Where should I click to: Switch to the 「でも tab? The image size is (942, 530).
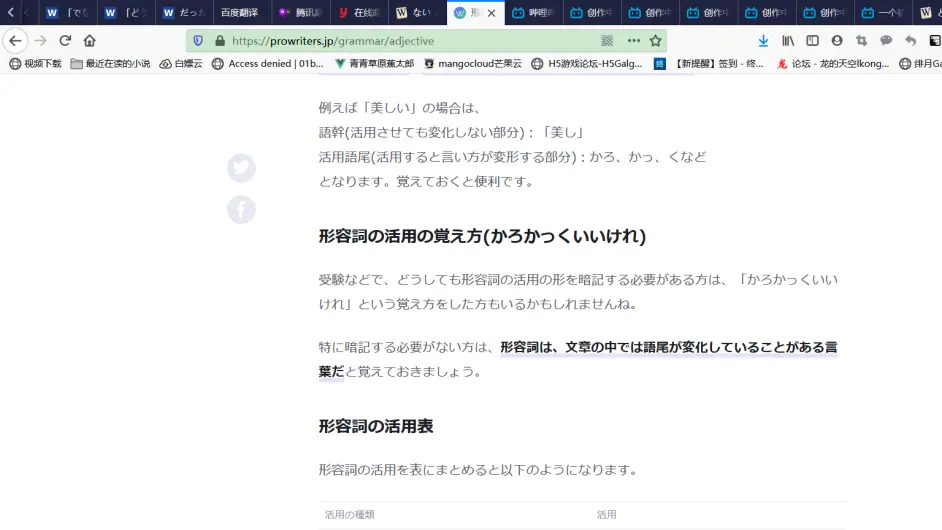coord(68,13)
